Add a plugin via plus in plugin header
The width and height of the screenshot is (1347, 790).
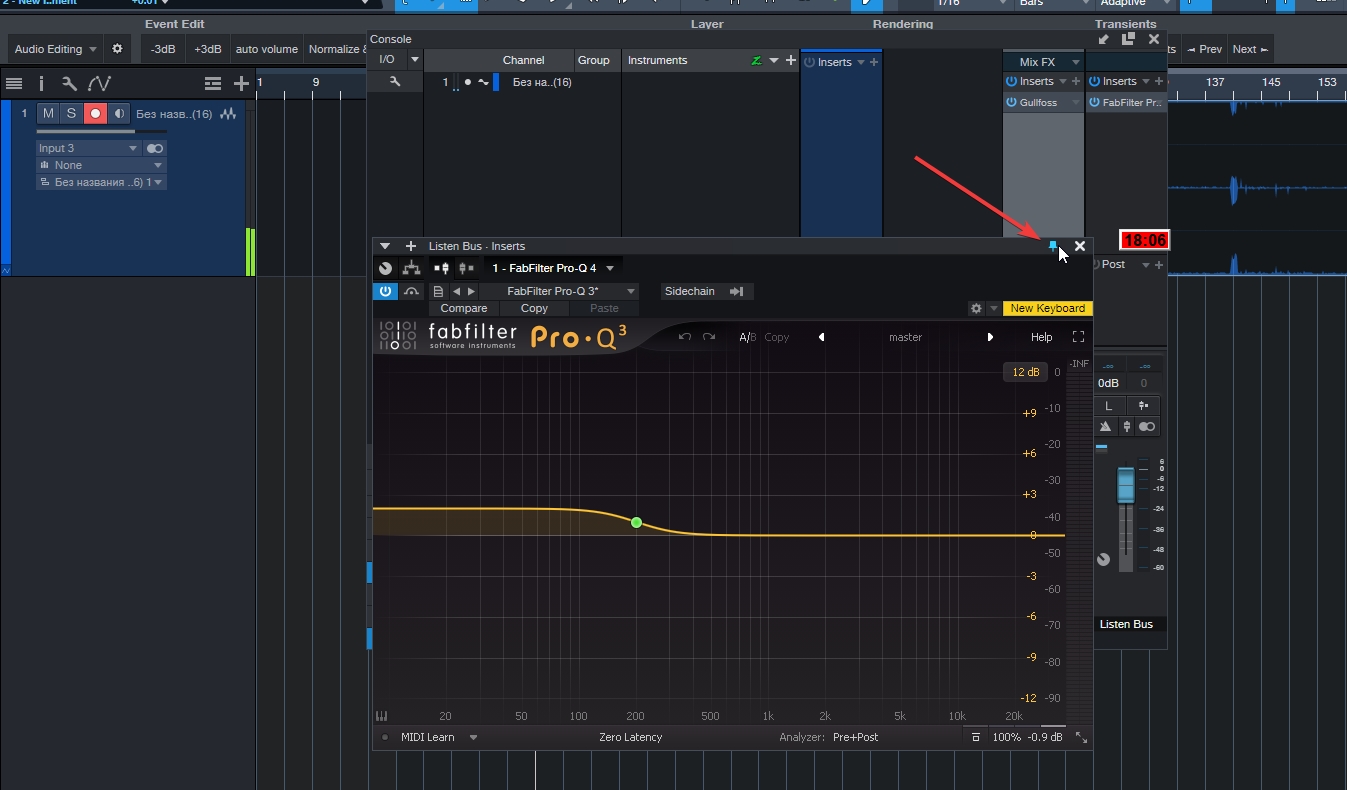click(x=411, y=246)
